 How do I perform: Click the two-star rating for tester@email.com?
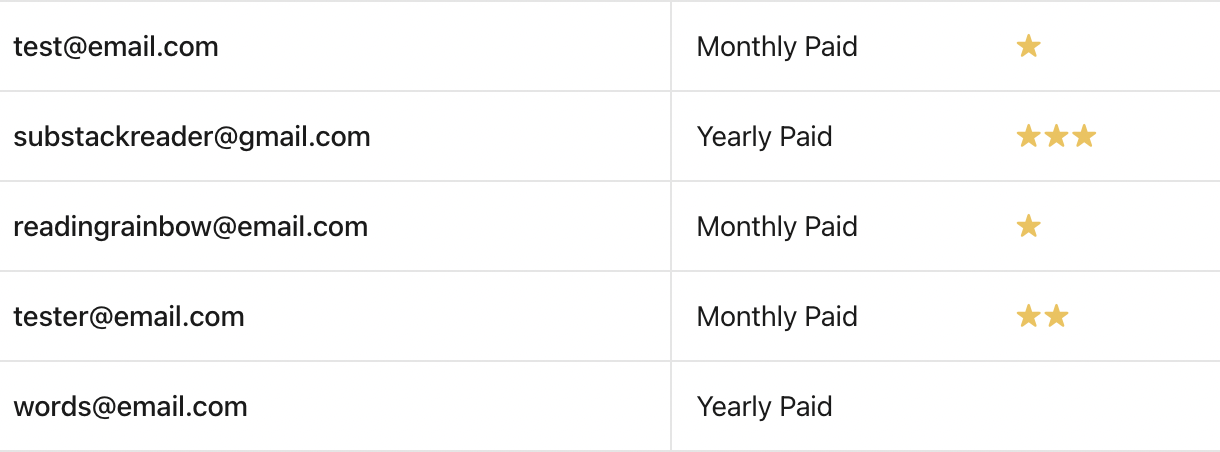[x=1042, y=316]
